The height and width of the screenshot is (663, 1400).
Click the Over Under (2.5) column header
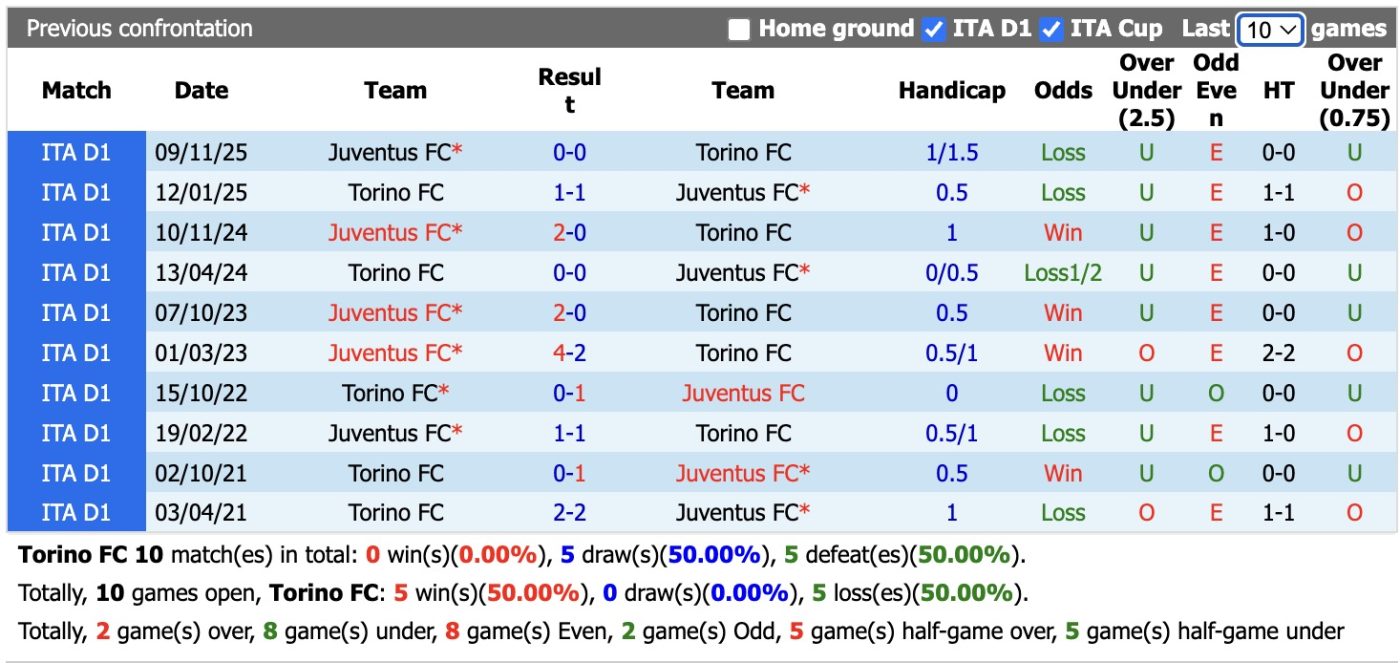[x=1146, y=90]
